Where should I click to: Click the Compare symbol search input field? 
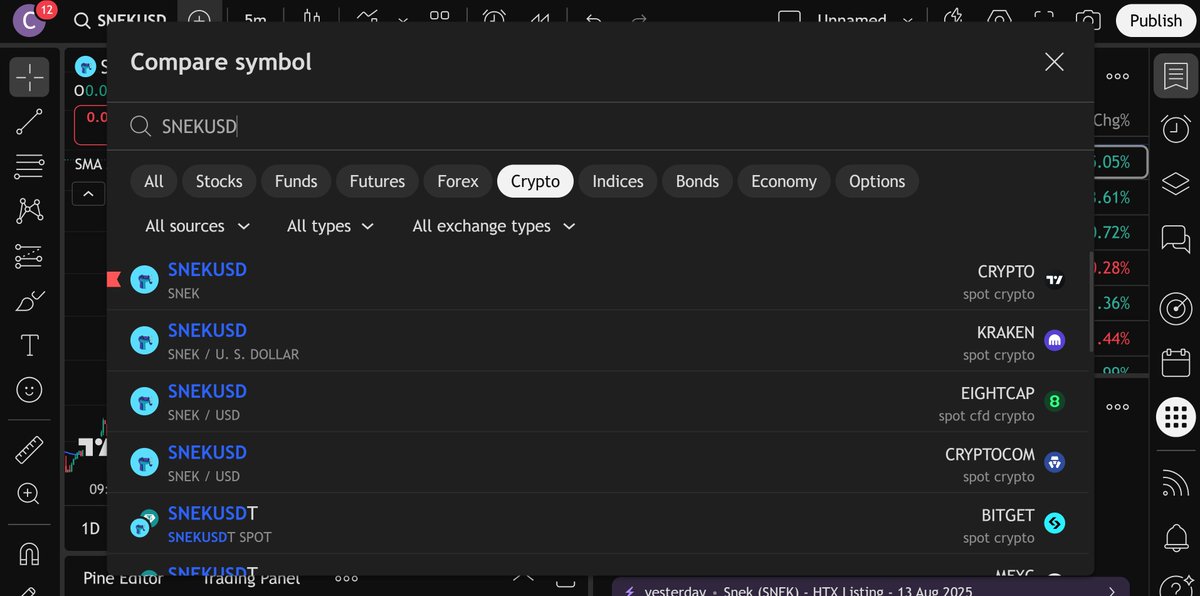tap(600, 126)
